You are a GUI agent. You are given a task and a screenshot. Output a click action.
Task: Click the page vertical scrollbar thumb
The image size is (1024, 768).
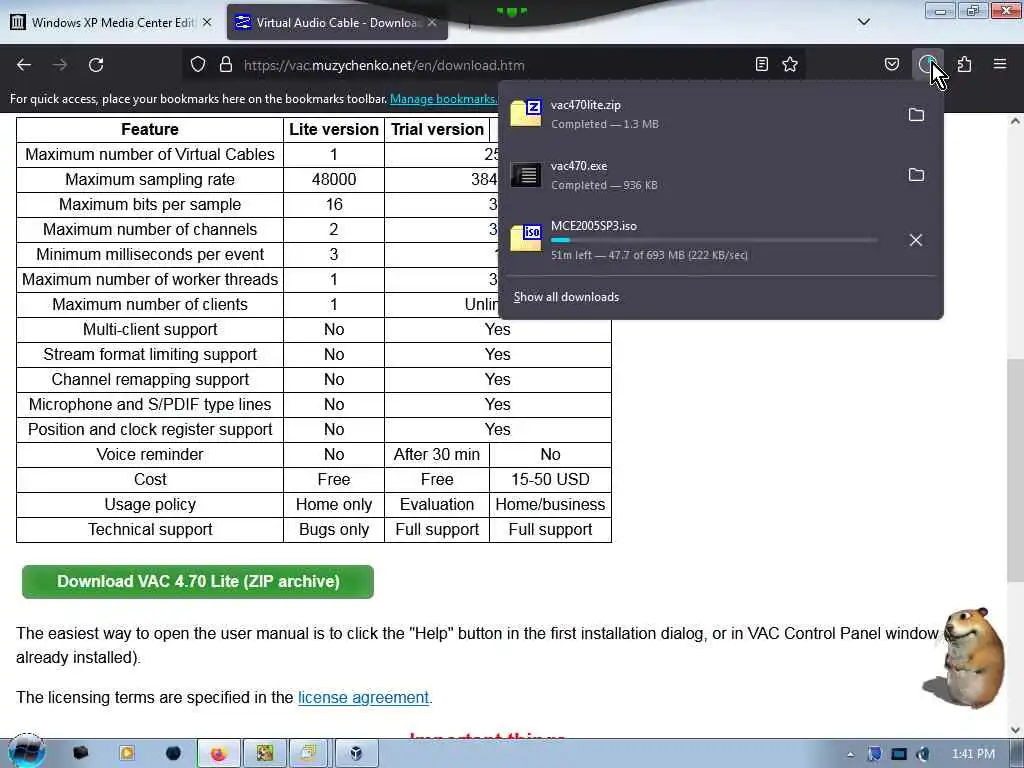pos(1015,470)
